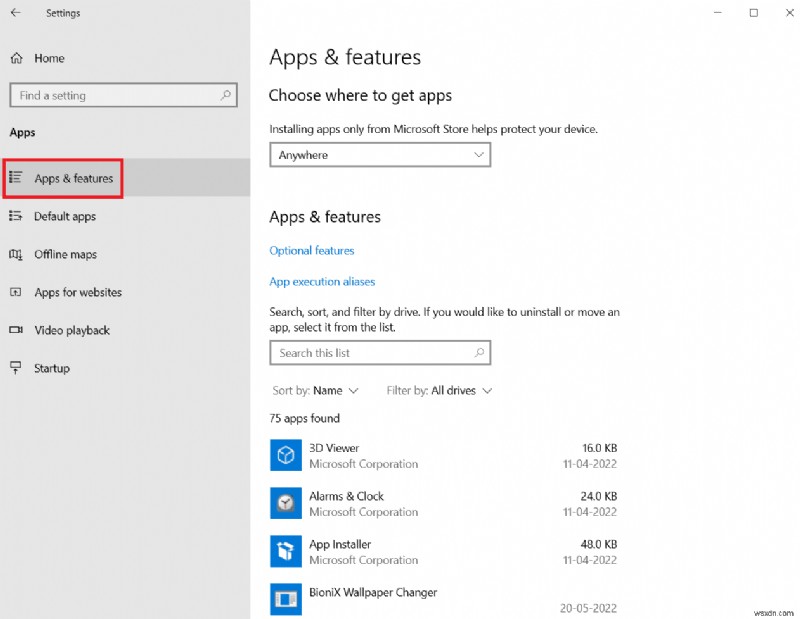
Task: Focus the Search this list field
Action: (x=380, y=353)
